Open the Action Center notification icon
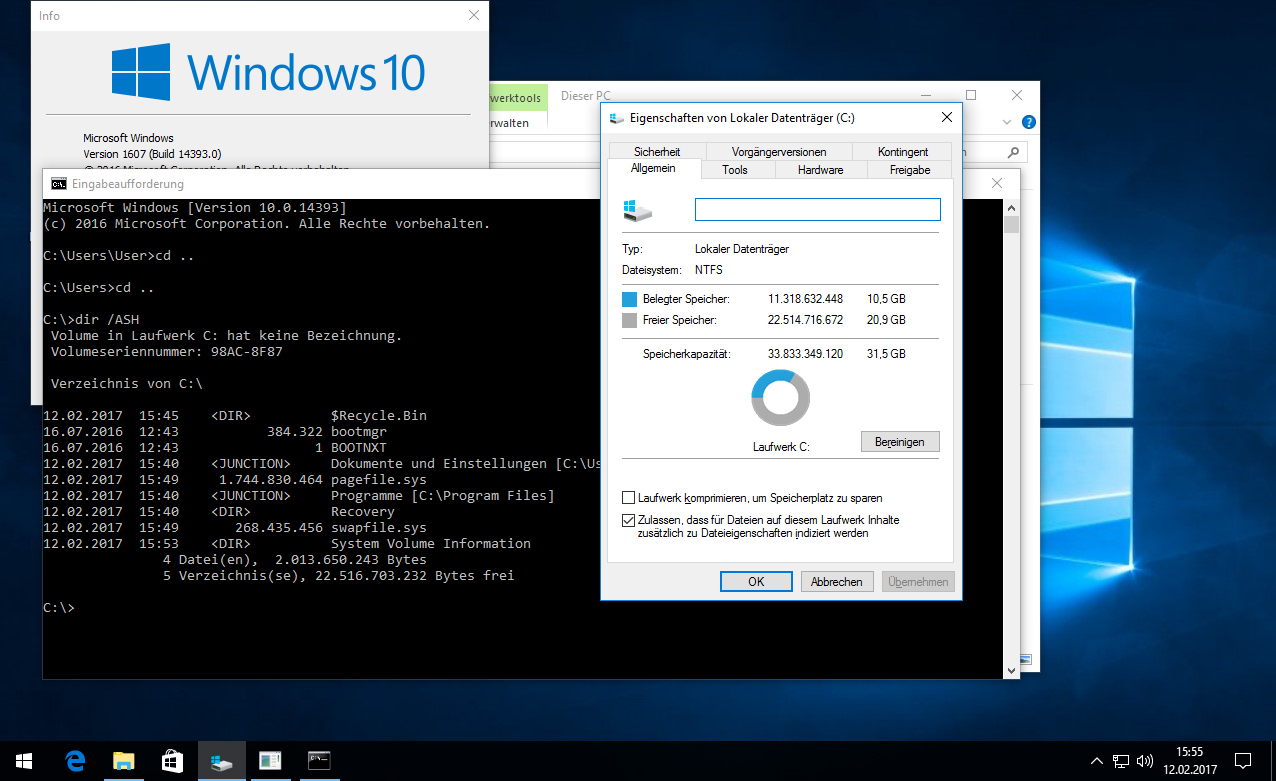 (1243, 761)
